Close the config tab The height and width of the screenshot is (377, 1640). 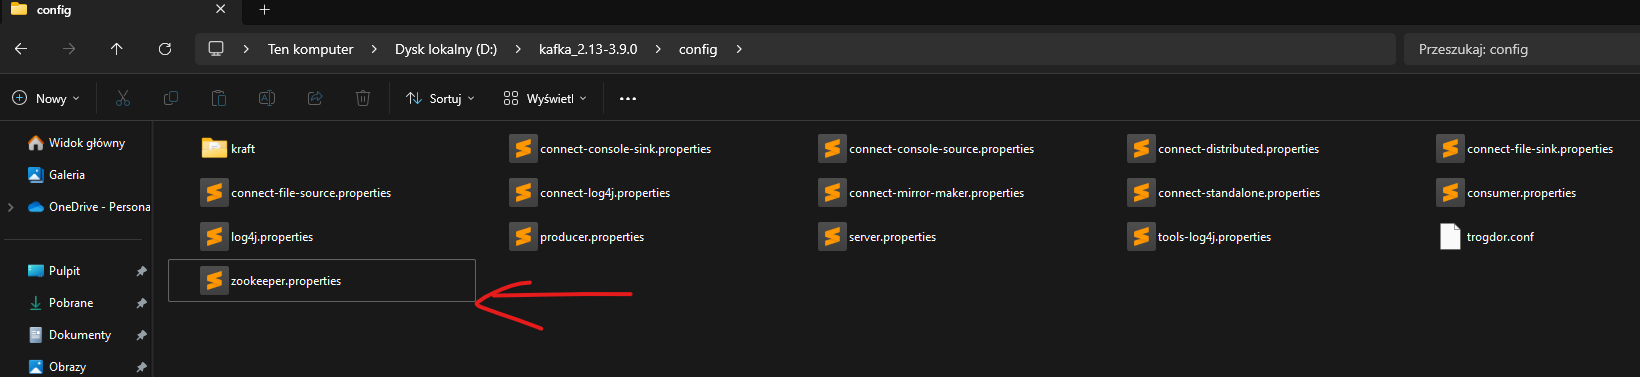pyautogui.click(x=221, y=9)
